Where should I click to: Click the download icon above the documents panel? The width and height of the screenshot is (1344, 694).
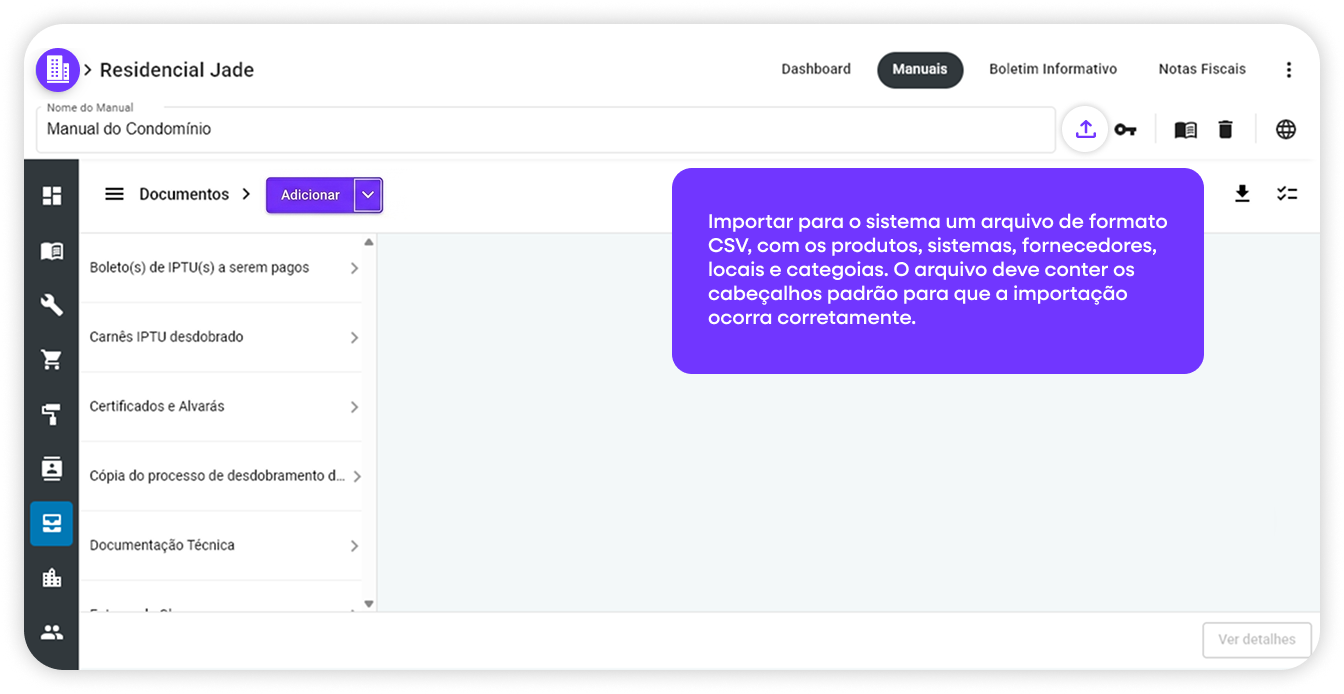pos(1243,193)
